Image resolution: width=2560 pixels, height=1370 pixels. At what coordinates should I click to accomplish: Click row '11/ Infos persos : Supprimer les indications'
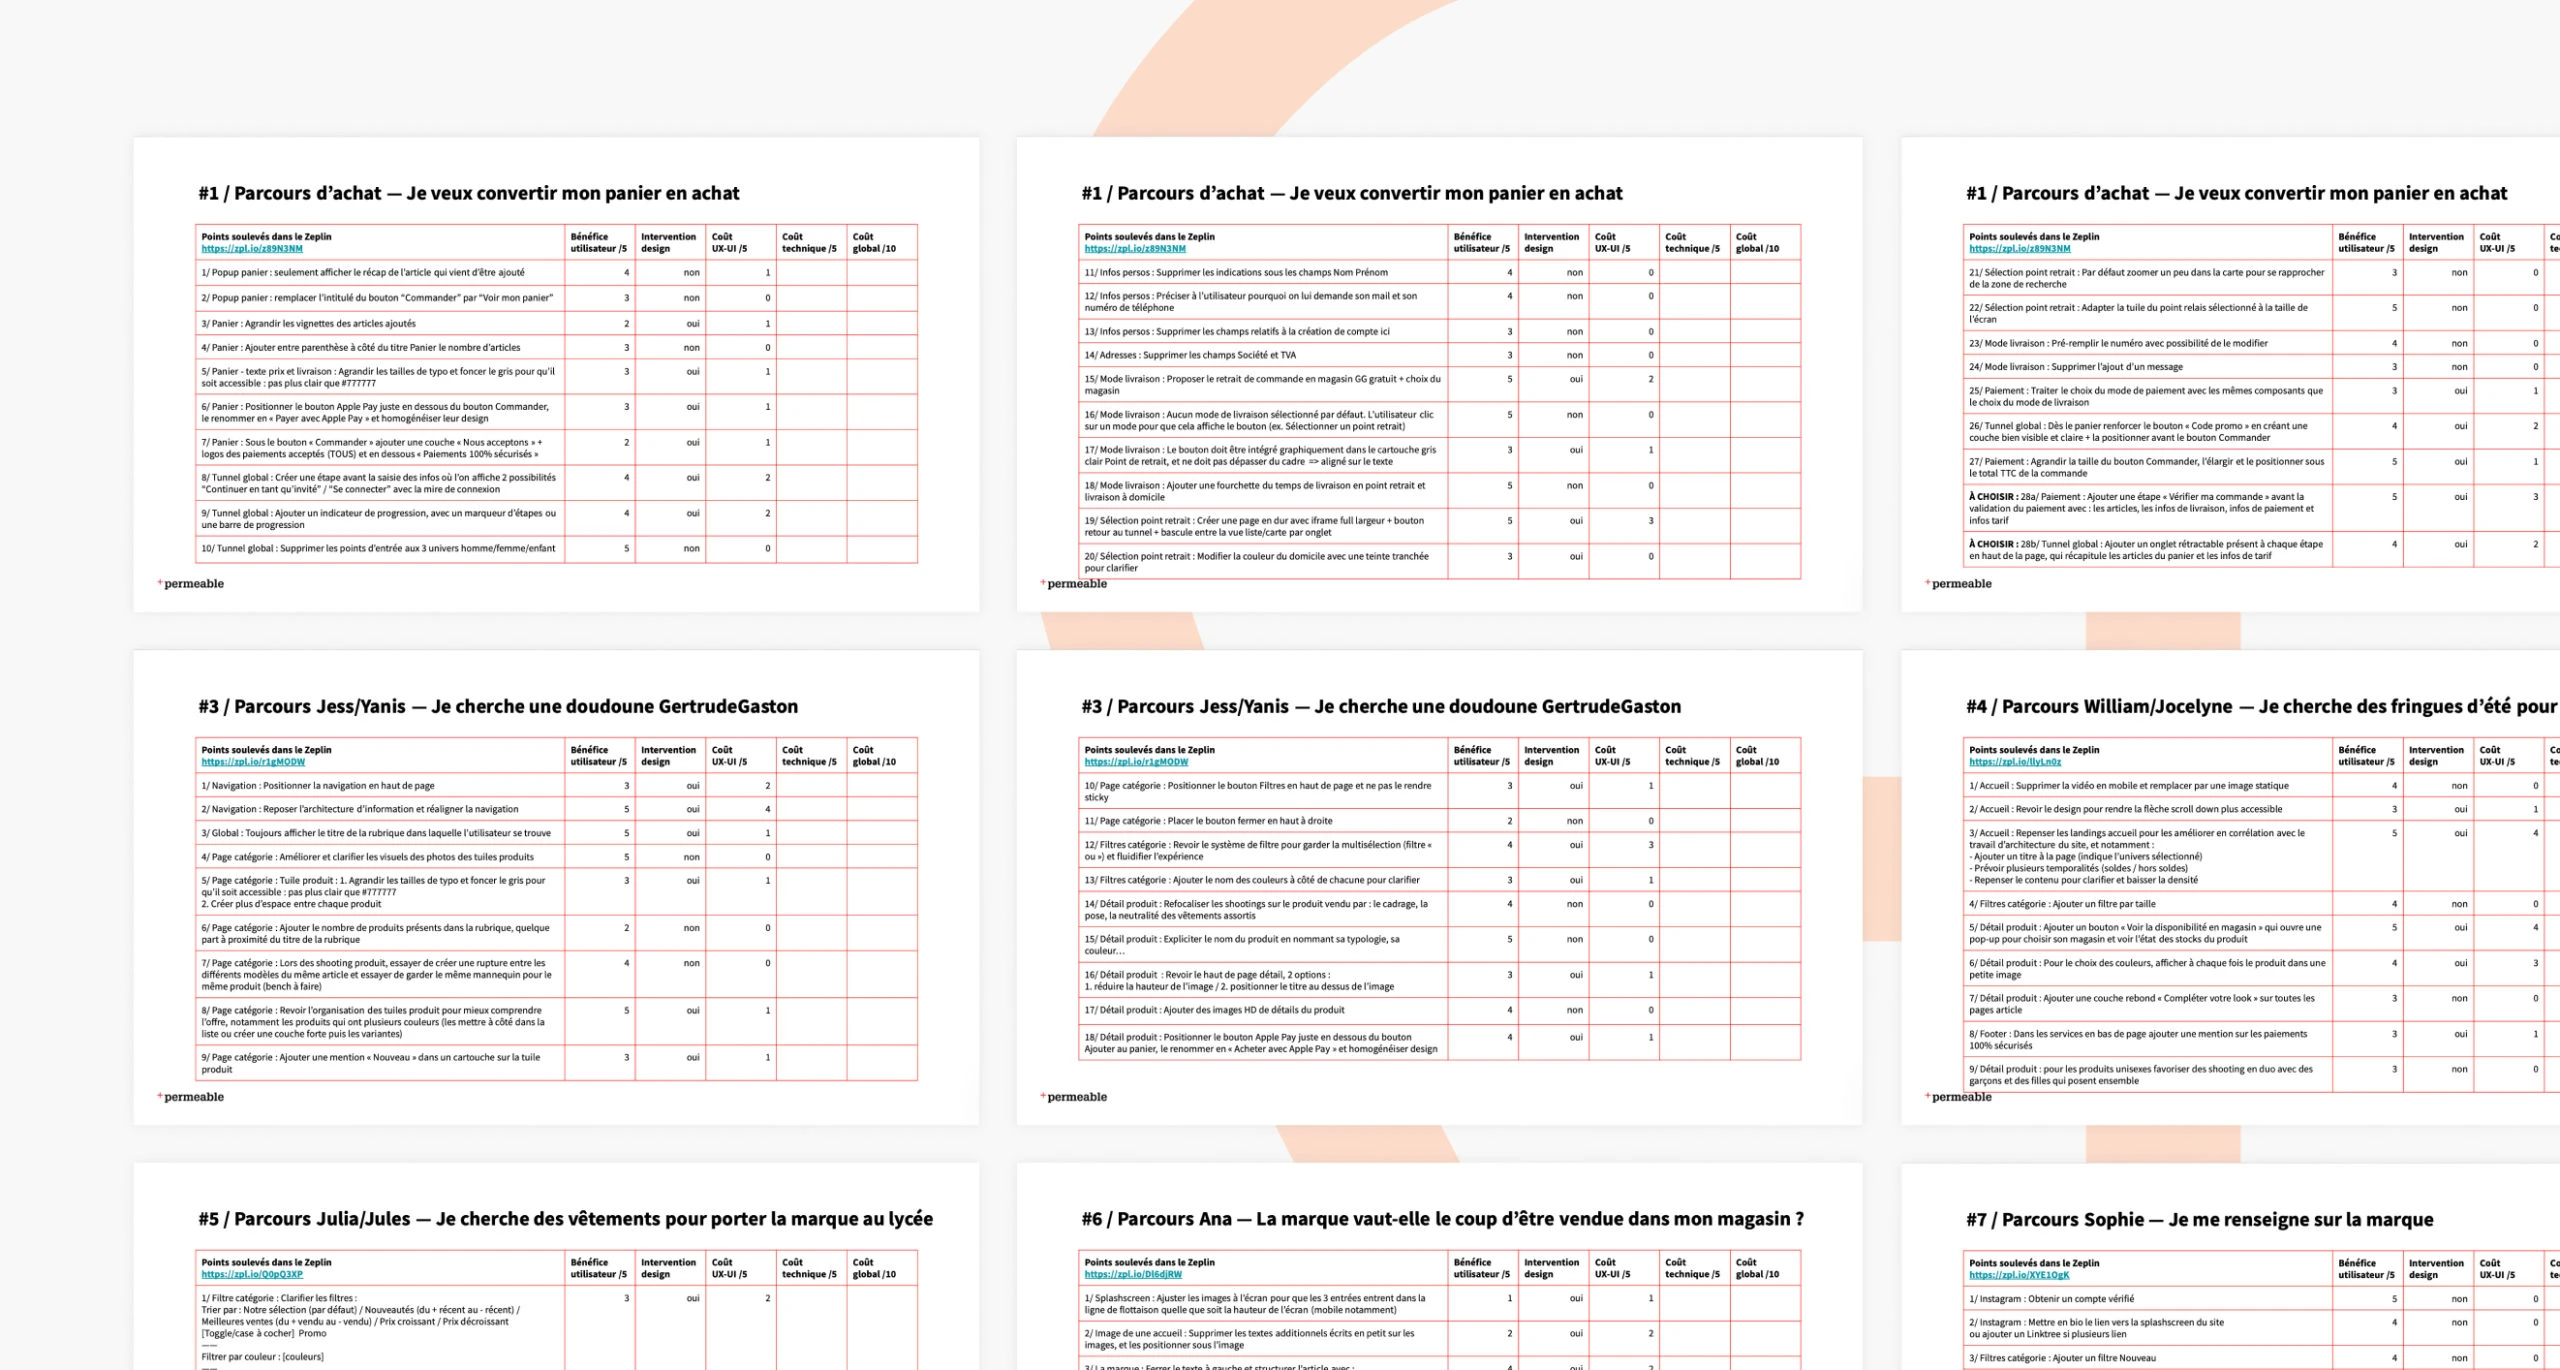1440,273
